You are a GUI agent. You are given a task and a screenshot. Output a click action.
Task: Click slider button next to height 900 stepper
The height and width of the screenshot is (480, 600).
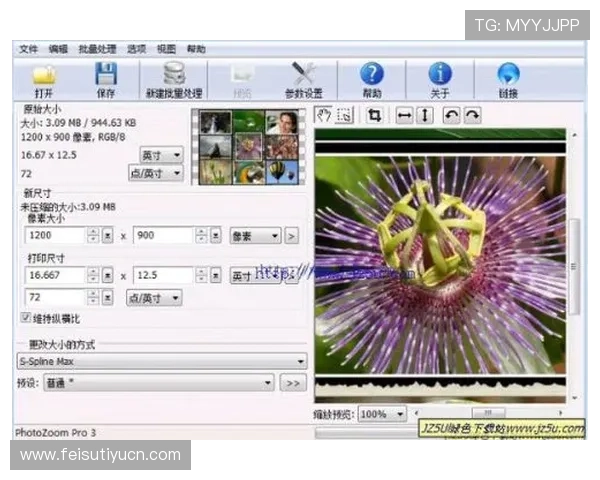click(215, 235)
